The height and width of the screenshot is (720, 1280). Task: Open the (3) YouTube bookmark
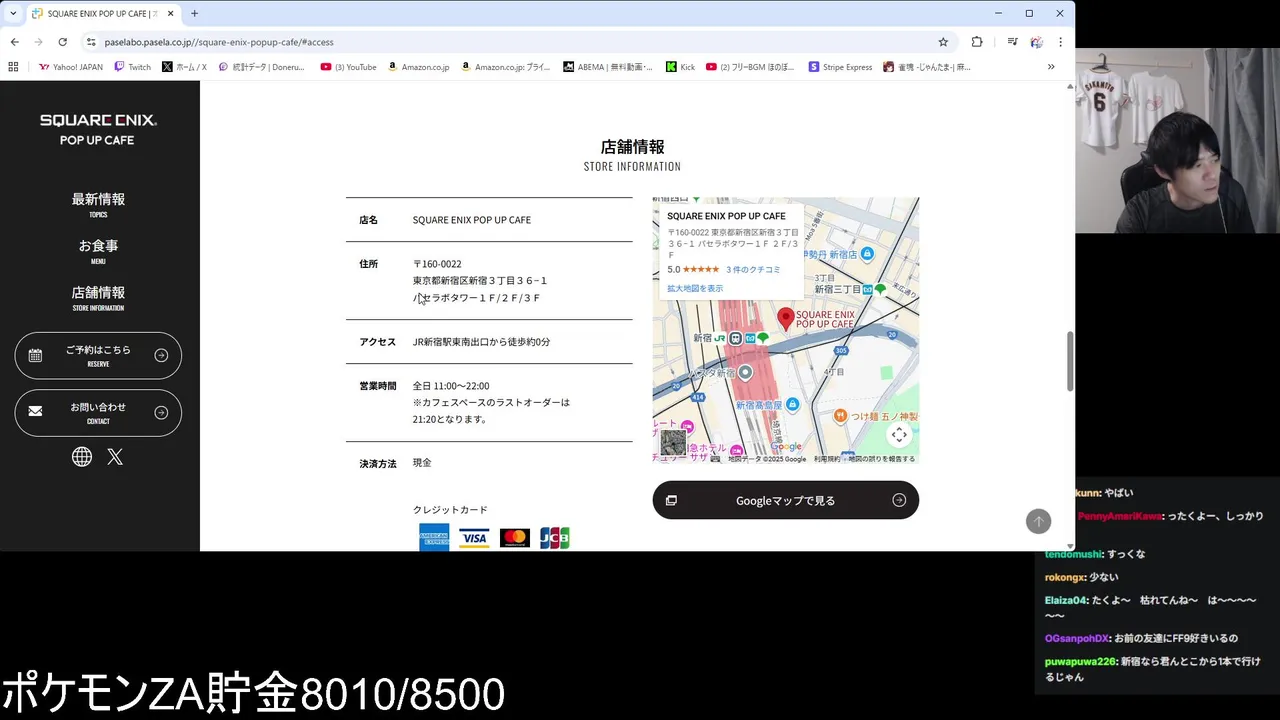point(348,67)
